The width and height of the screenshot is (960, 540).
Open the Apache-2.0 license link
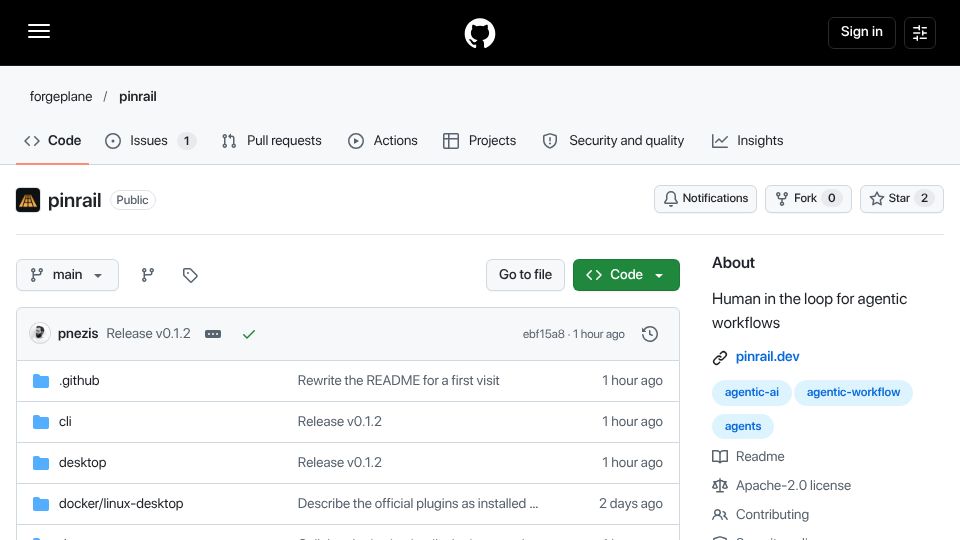(x=793, y=486)
